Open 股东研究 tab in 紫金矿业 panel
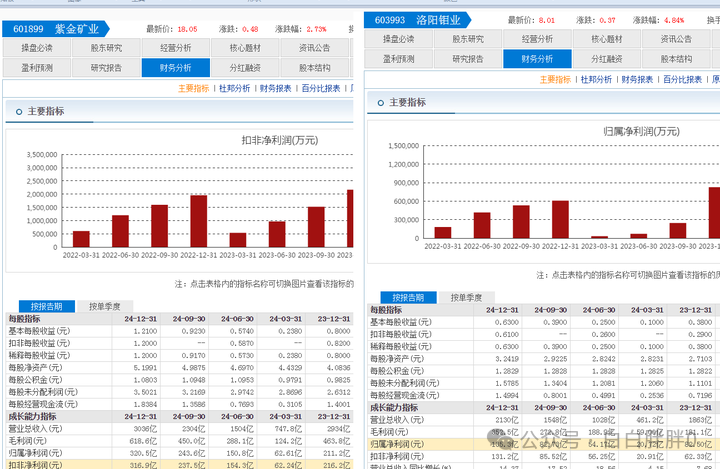 point(106,48)
